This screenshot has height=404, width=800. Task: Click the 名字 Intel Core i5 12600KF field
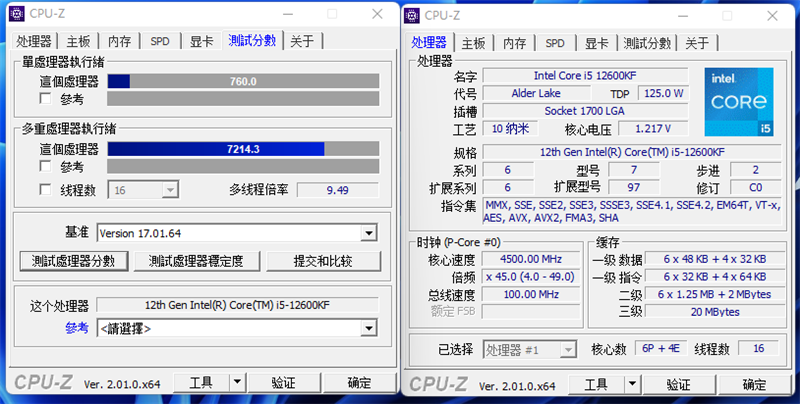[585, 75]
